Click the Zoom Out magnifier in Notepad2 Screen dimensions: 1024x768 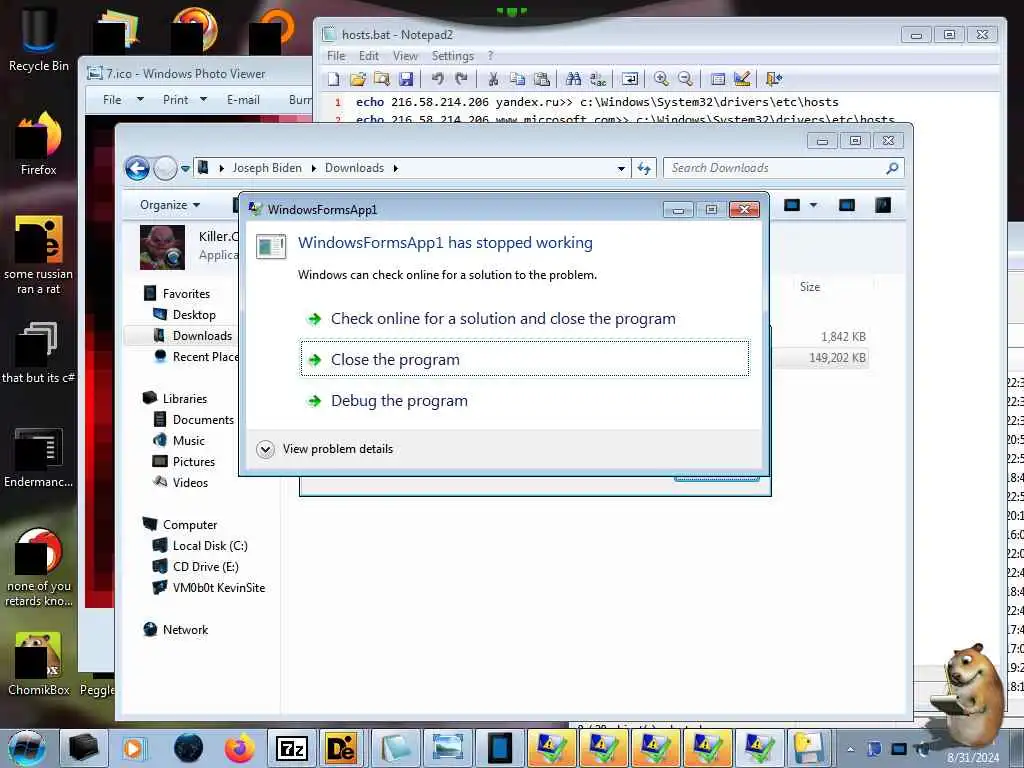[685, 79]
